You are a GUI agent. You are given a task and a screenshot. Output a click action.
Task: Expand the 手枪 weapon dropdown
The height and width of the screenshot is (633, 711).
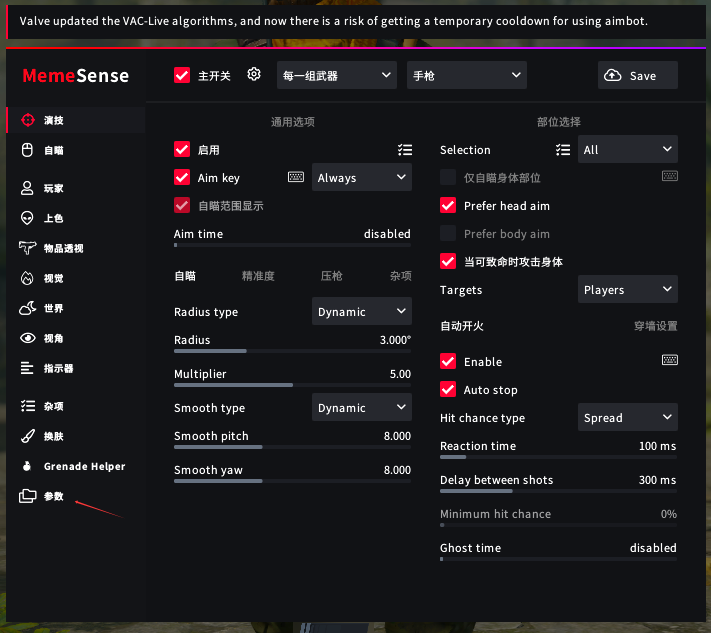(x=466, y=75)
